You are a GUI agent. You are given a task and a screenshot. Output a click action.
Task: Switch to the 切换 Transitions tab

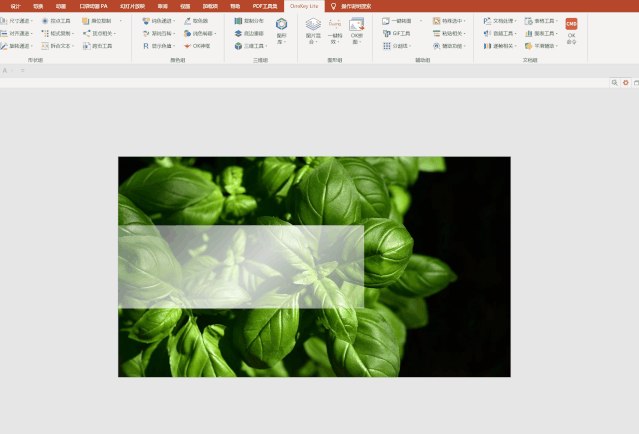(x=38, y=6)
